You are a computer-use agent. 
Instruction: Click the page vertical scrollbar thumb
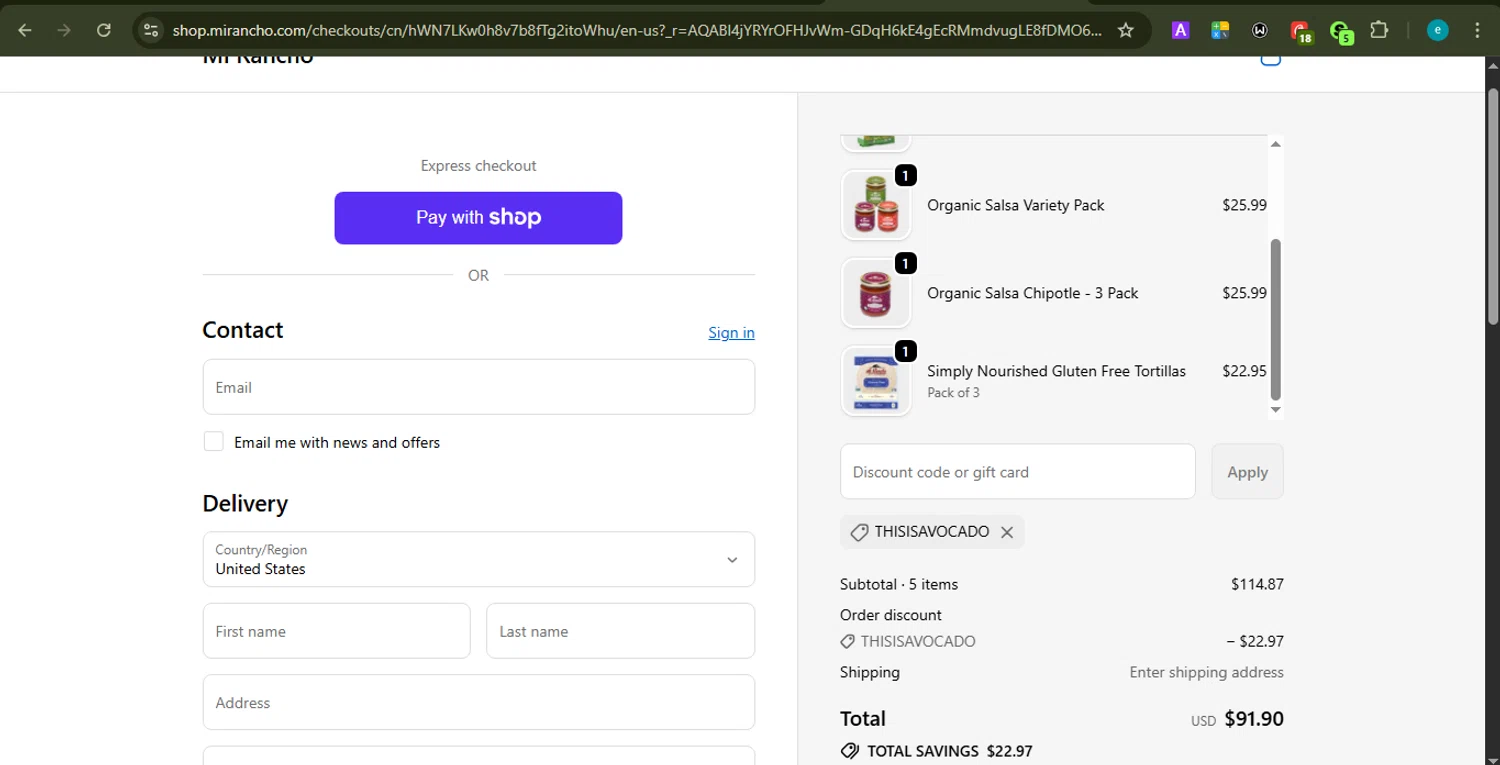1493,205
